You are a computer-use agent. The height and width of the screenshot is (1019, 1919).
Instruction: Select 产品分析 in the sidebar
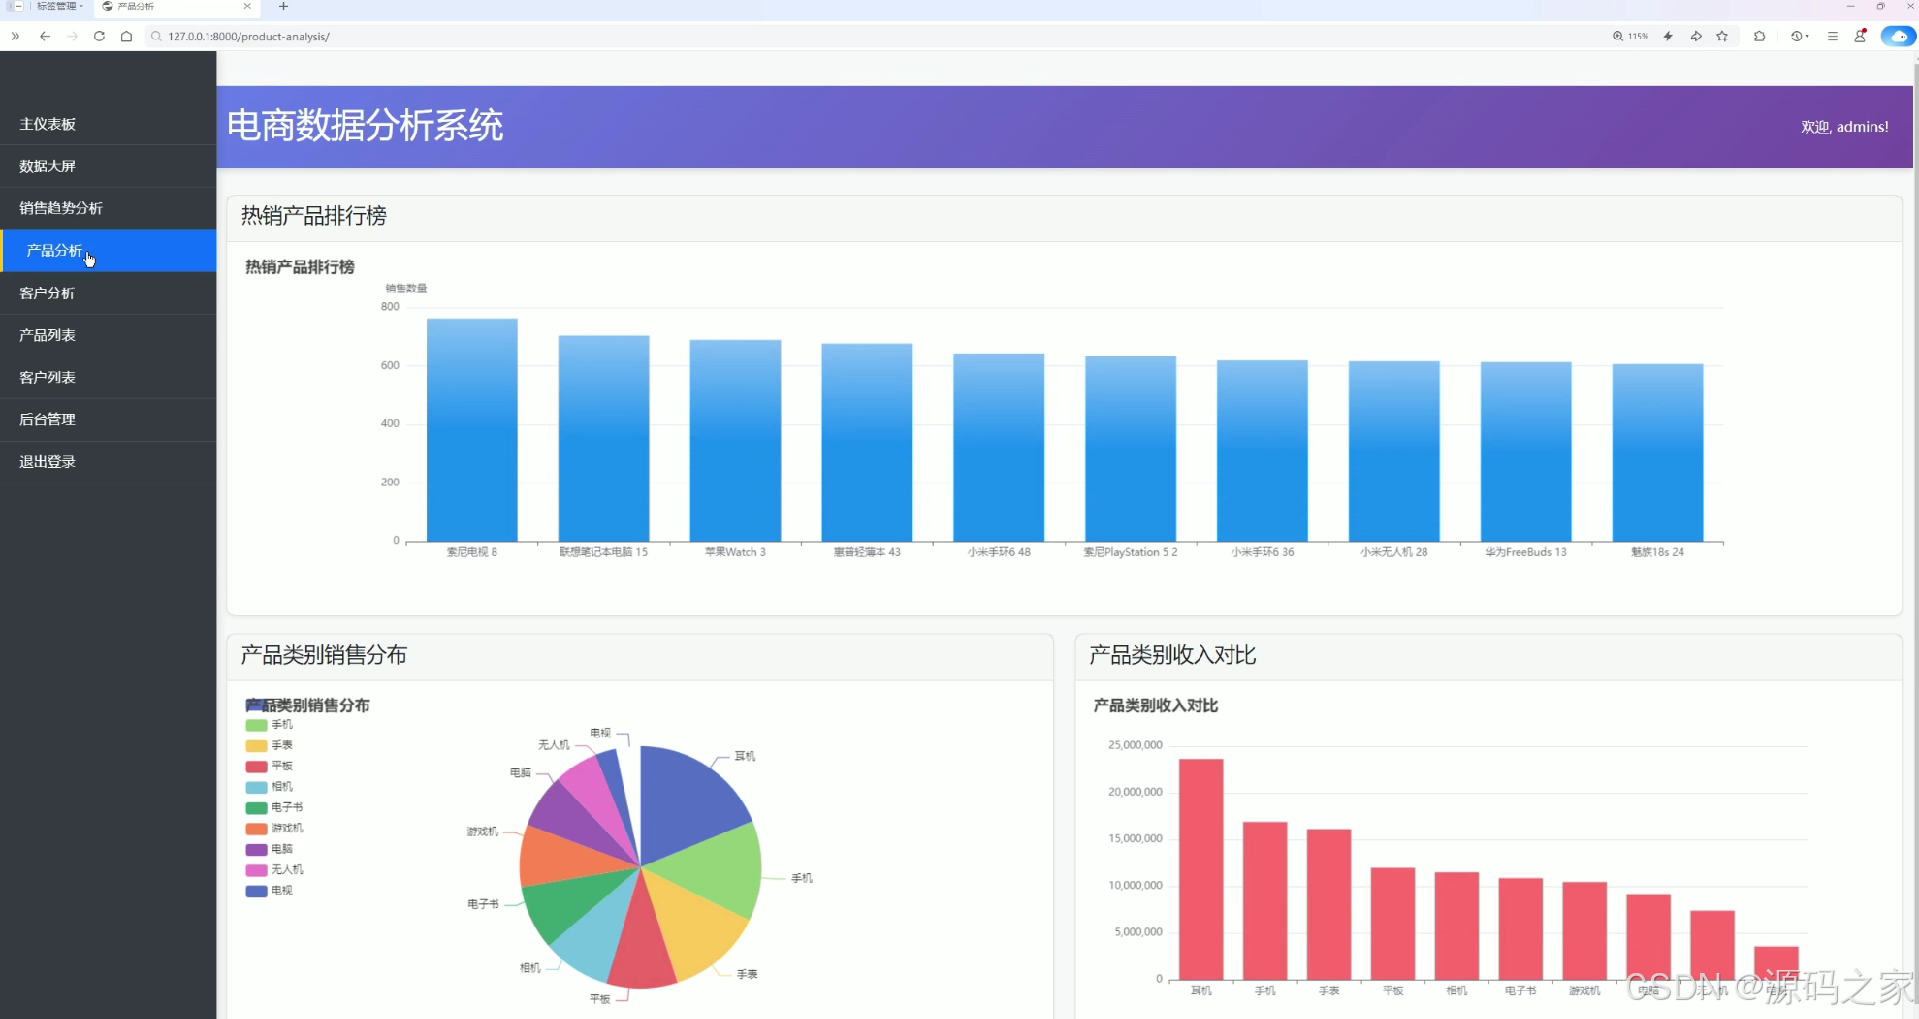[108, 250]
